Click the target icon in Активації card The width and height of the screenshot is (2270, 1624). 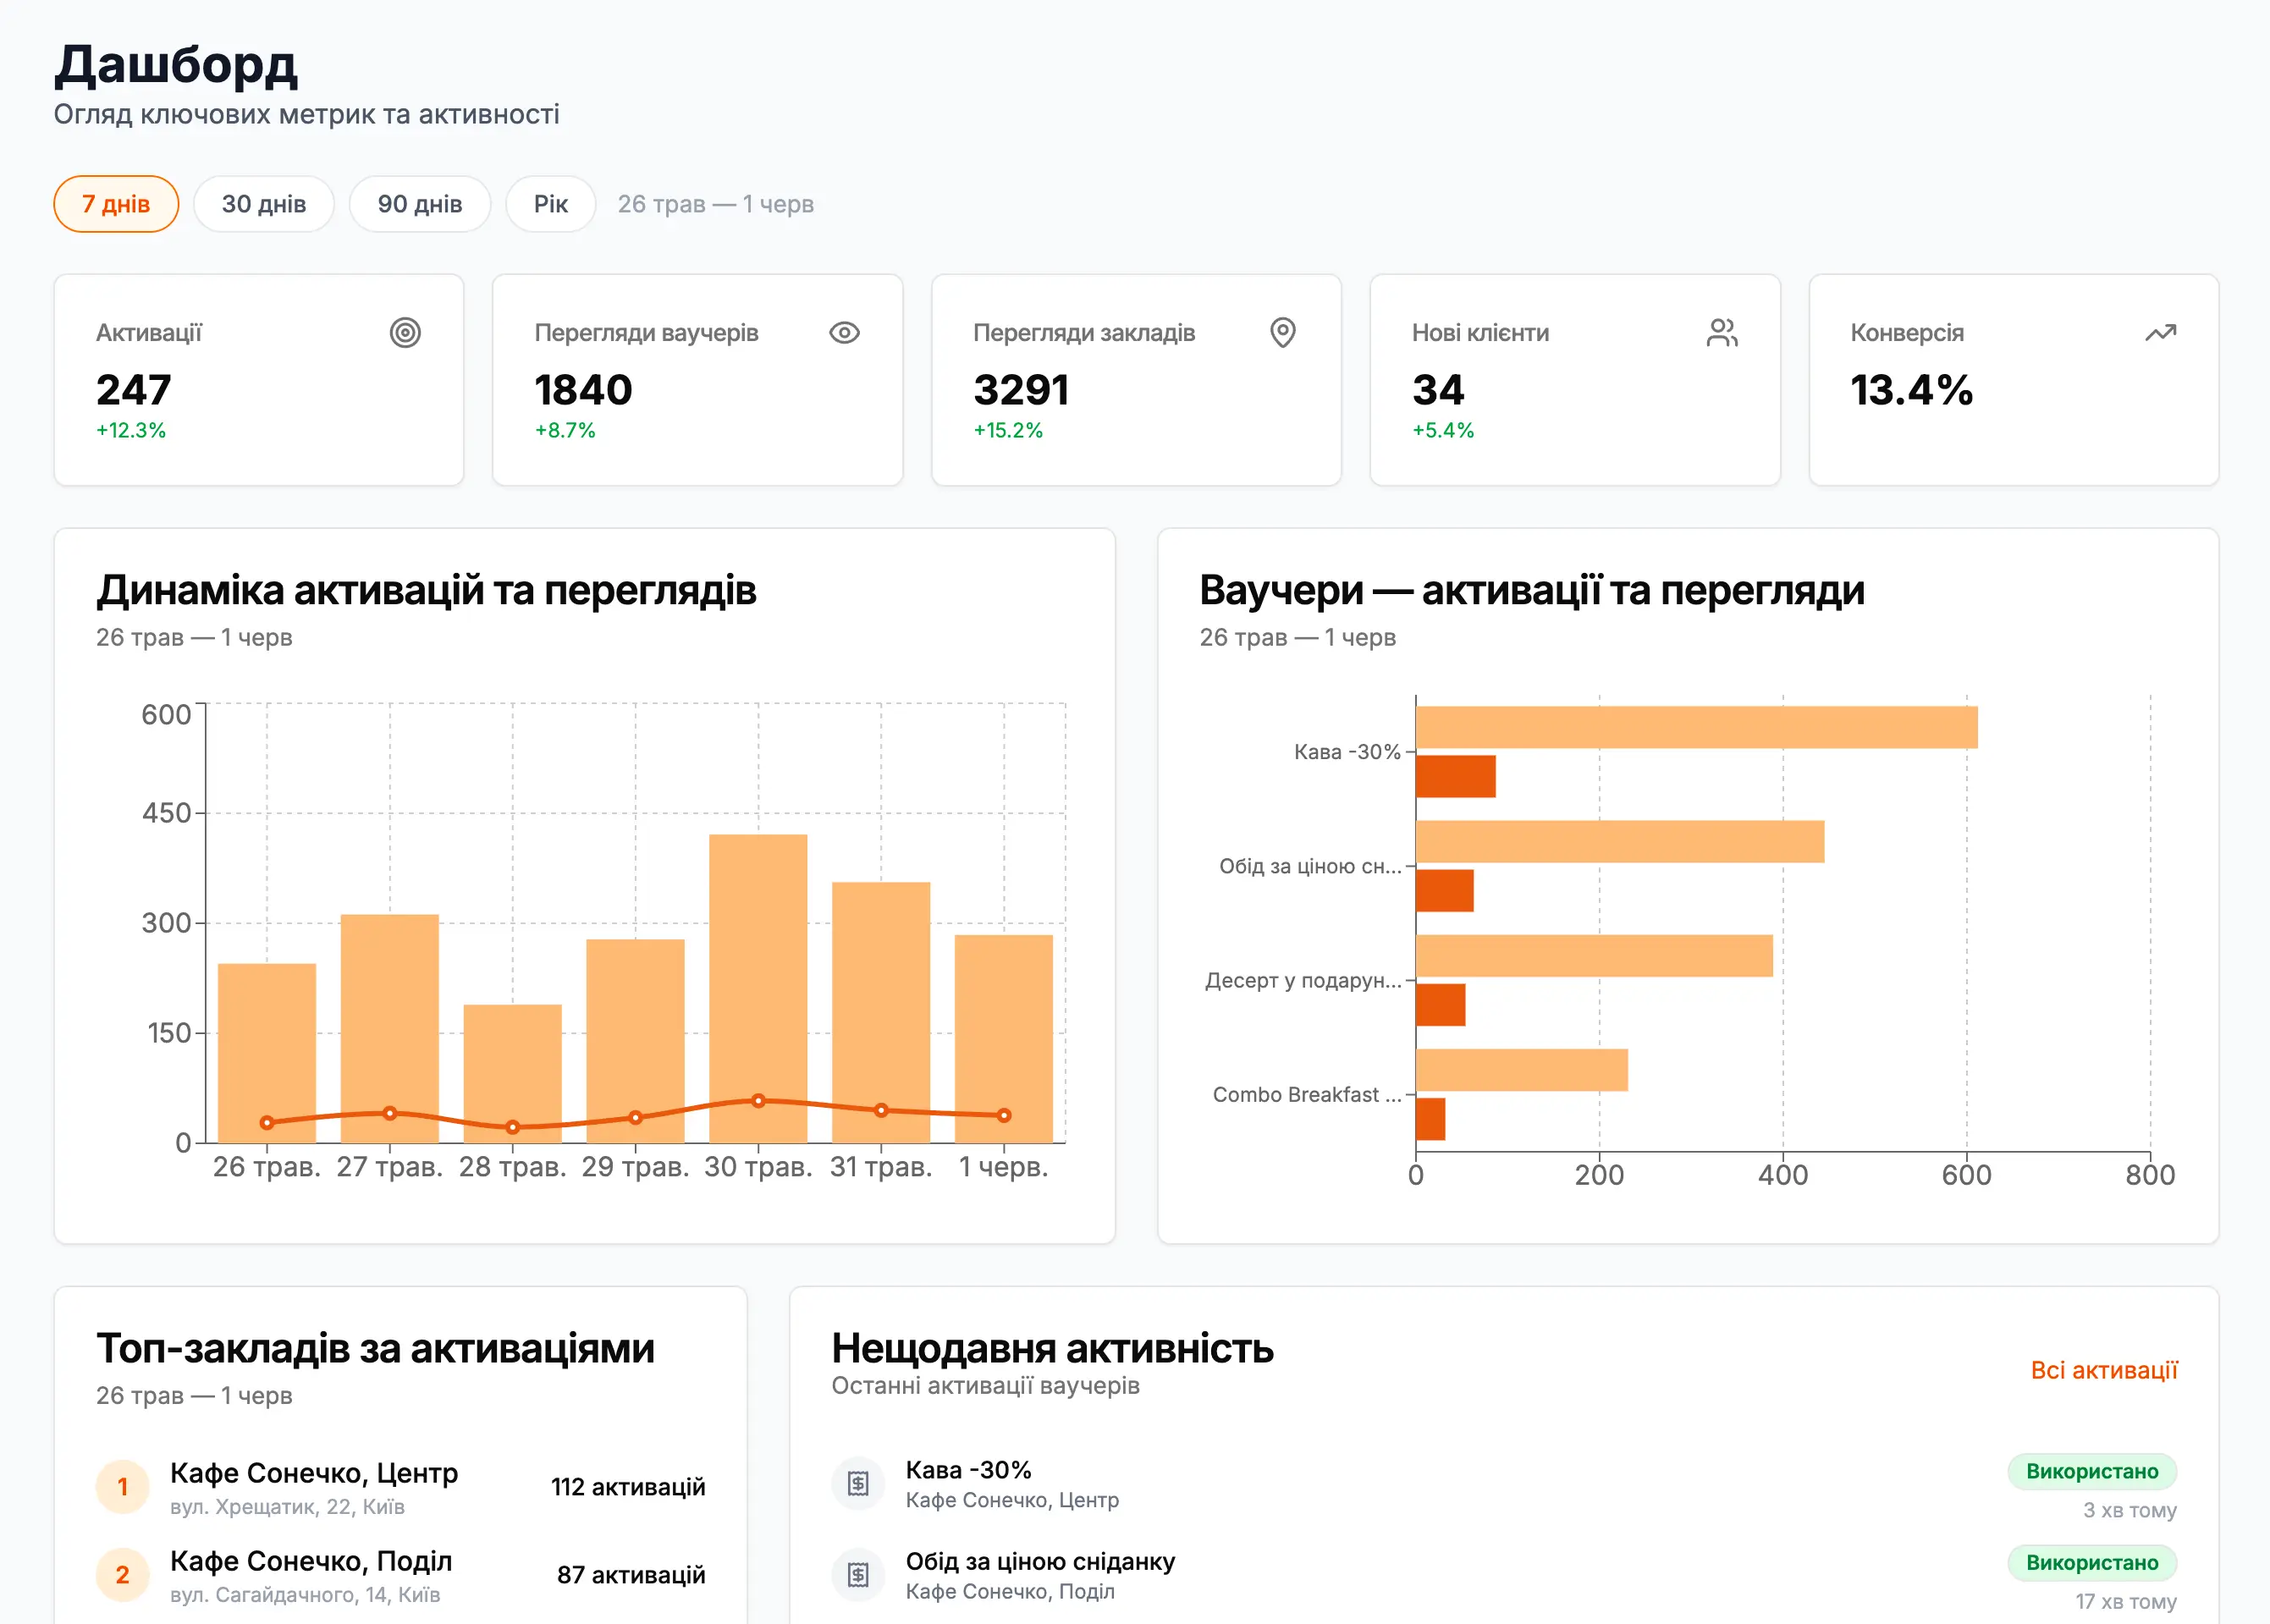pyautogui.click(x=405, y=332)
